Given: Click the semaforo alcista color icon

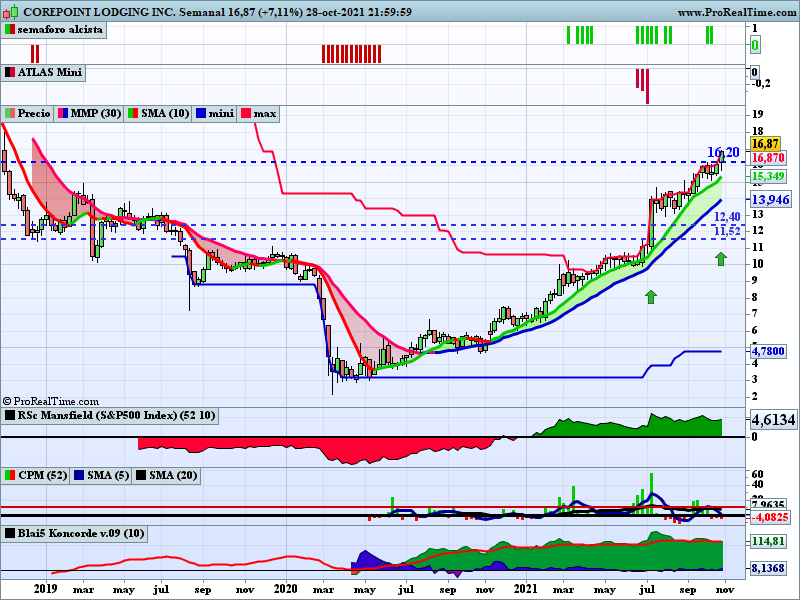Looking at the screenshot, I should coord(10,30).
